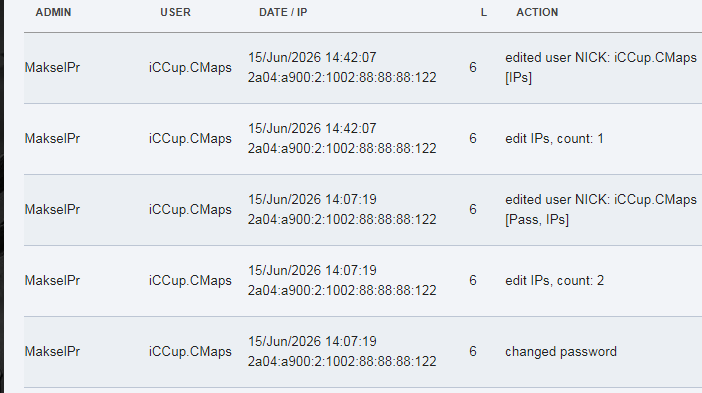Select level 6 in the 'count: 1' row
Image resolution: width=702 pixels, height=393 pixels.
473,139
